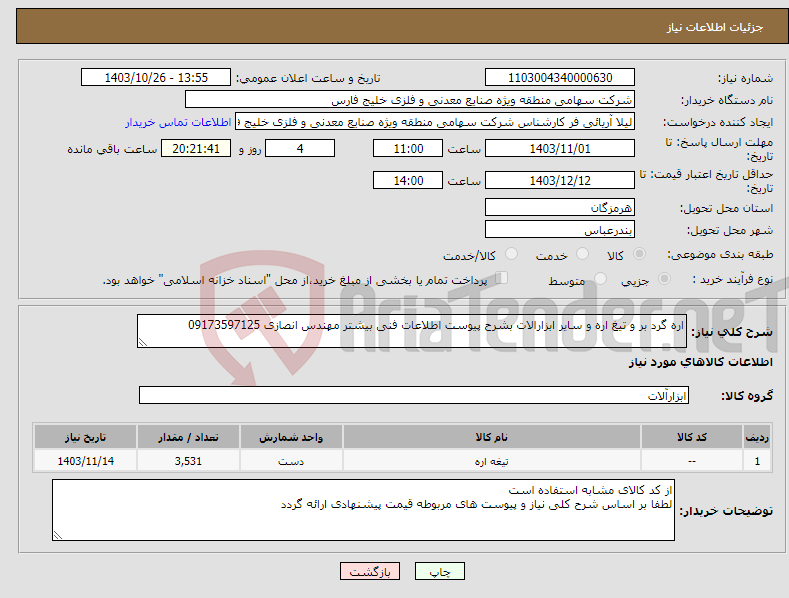Click the کد کالا cell showing --

692,461
